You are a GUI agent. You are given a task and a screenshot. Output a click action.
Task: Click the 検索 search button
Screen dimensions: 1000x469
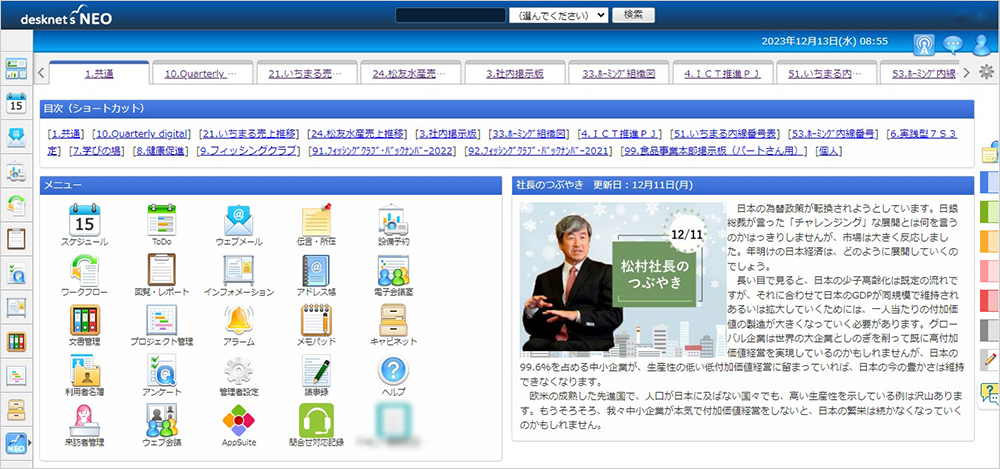pos(633,15)
